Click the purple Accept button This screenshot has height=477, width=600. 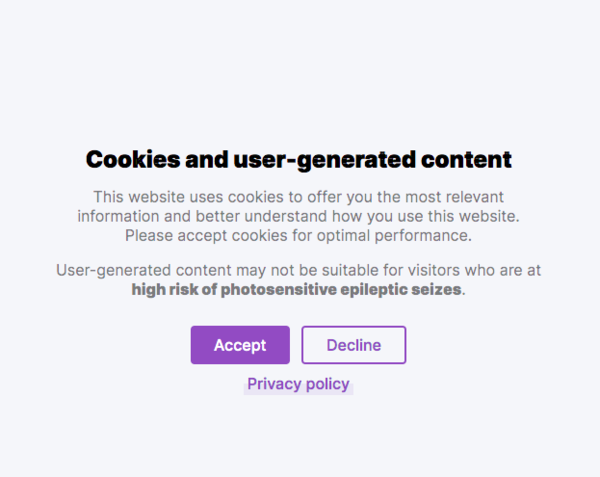240,345
